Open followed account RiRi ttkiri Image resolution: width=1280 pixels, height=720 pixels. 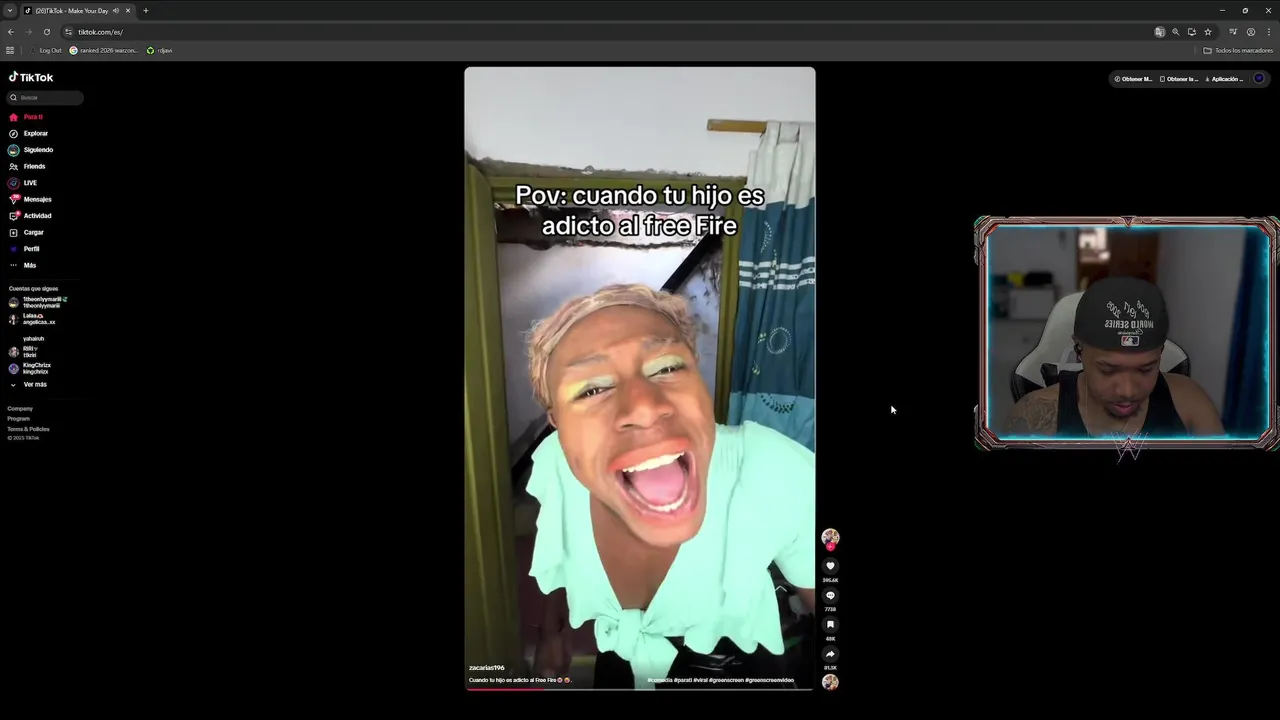click(24, 352)
